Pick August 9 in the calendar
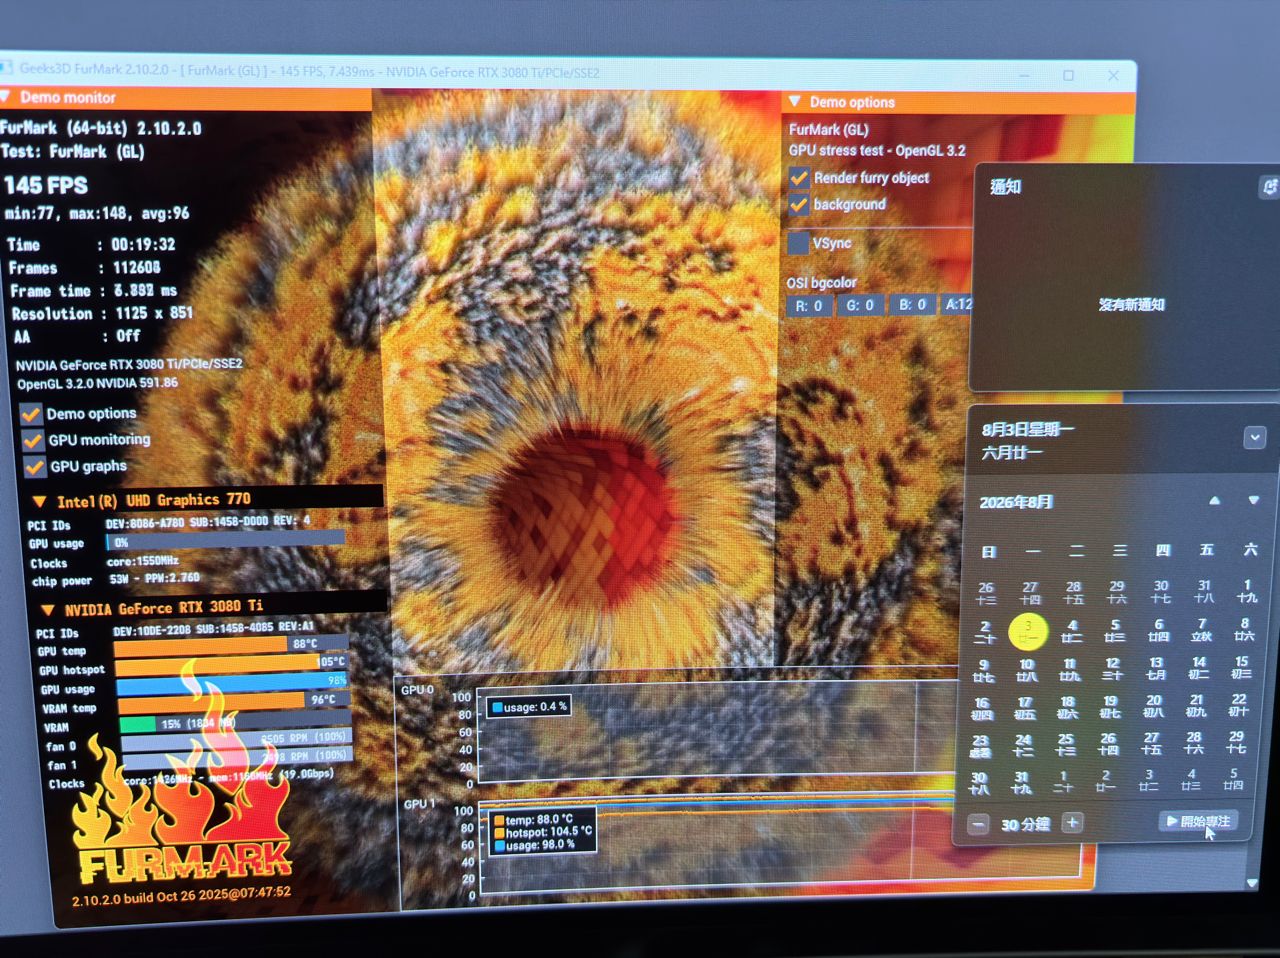Viewport: 1280px width, 958px height. tap(984, 670)
